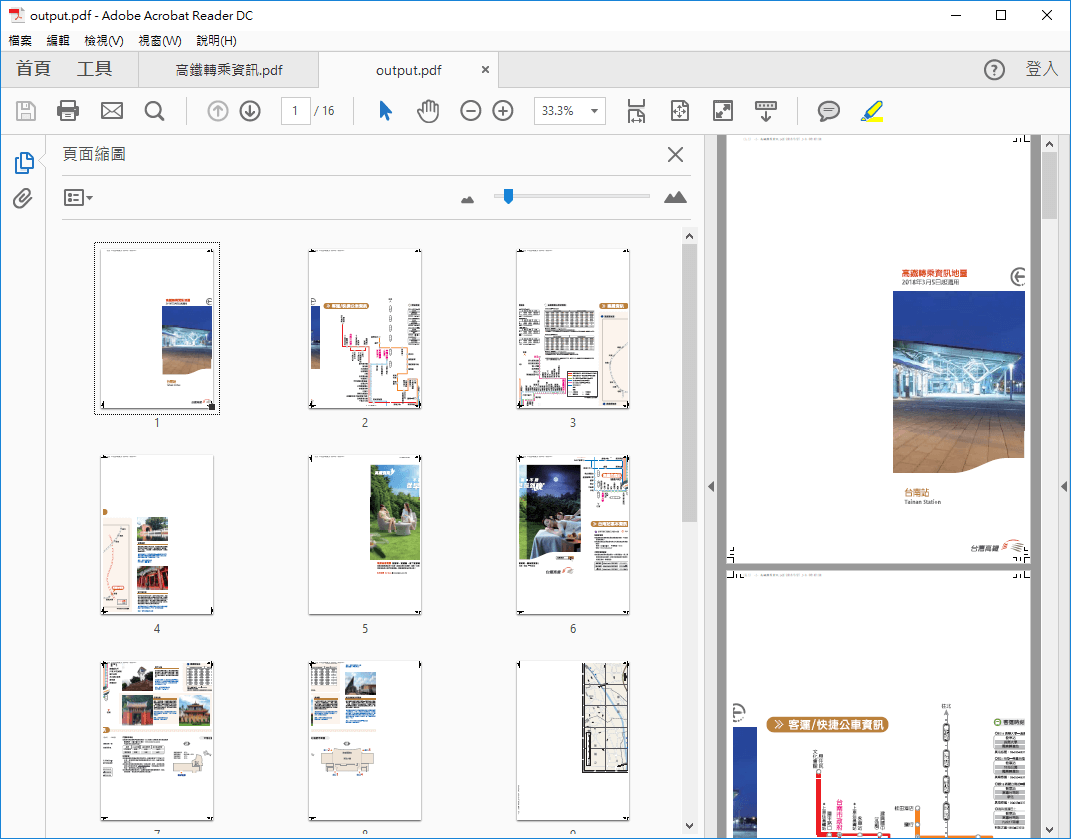Viewport: 1071px width, 839px height.
Task: Open the 工具 tools view
Action: click(95, 69)
